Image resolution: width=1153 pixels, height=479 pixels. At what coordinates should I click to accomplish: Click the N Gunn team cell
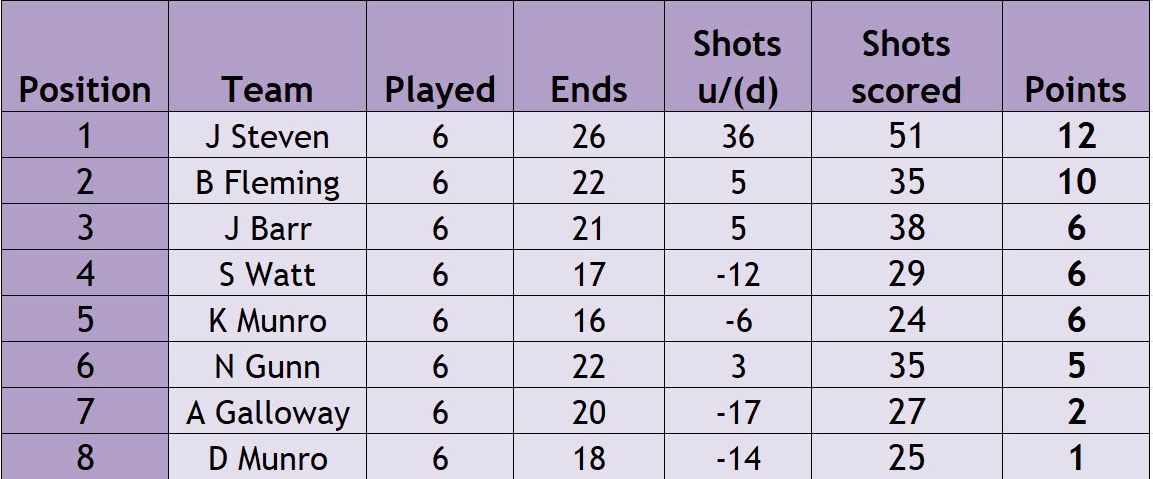268,365
